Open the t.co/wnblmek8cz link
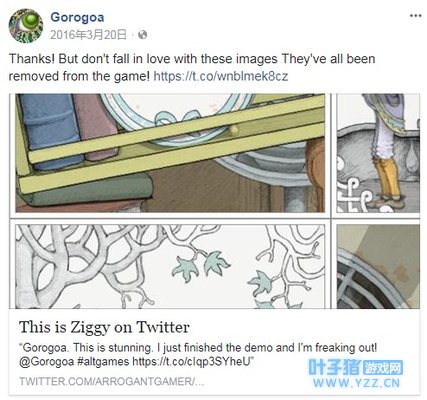Viewport: 427px width, 400px height. tap(221, 76)
